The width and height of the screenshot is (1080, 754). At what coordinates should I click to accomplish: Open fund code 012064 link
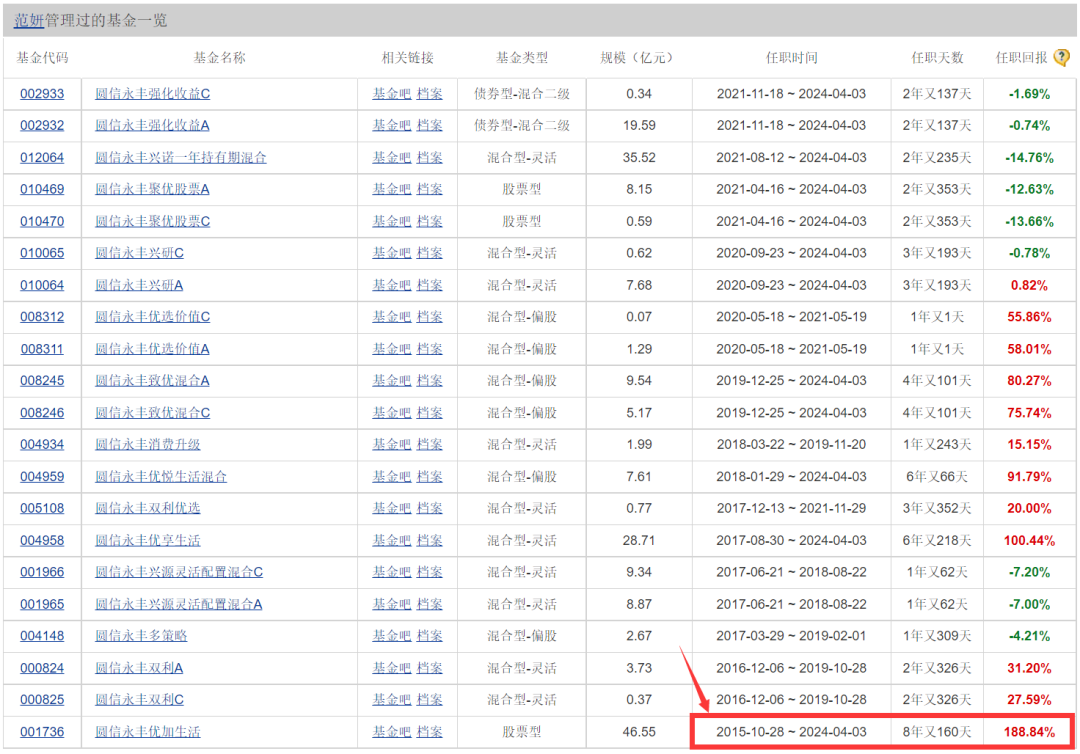point(42,158)
